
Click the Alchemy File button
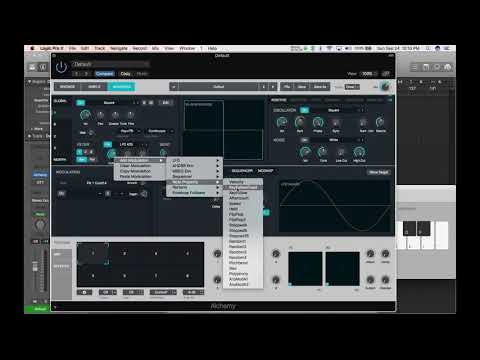287,87
